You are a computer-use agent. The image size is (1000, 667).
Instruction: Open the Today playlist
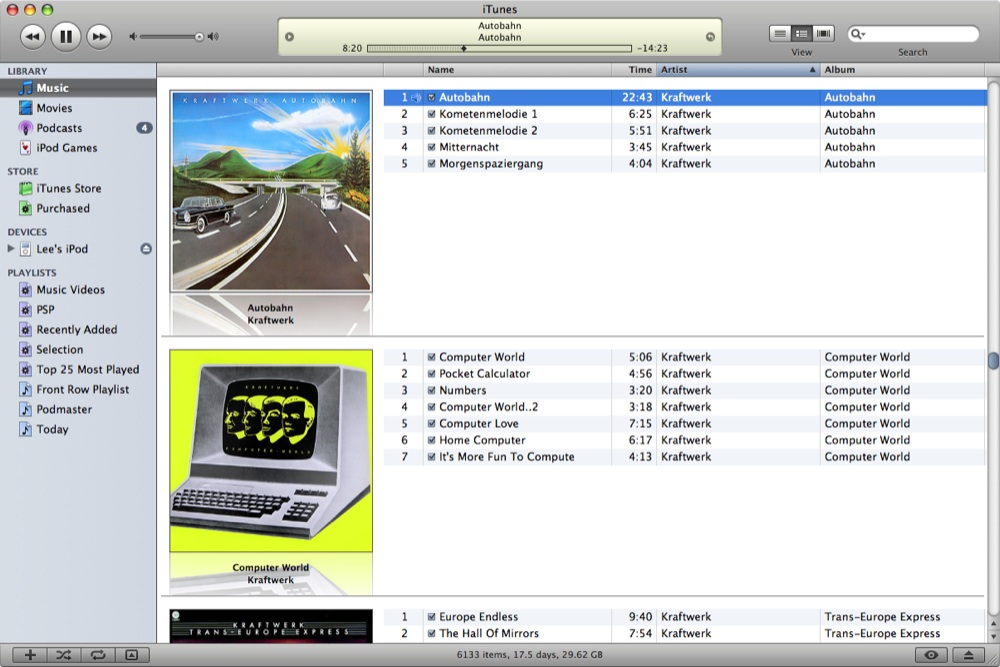78,429
